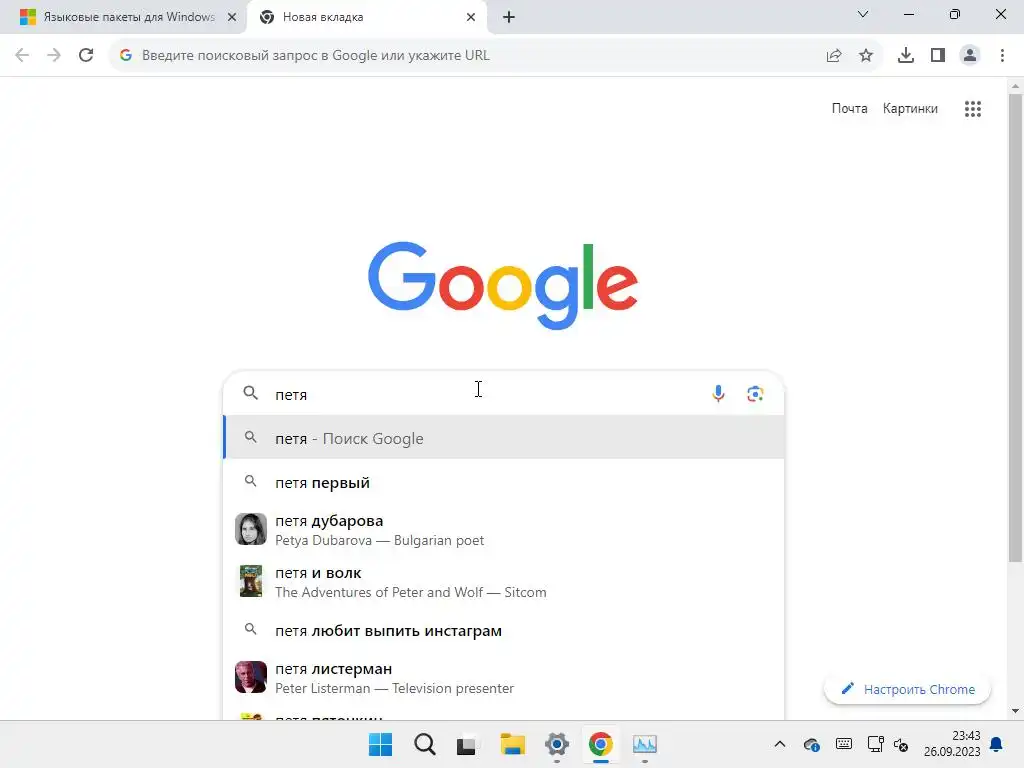The width and height of the screenshot is (1024, 768).
Task: Open the touch keyboard tray icon
Action: tap(844, 744)
